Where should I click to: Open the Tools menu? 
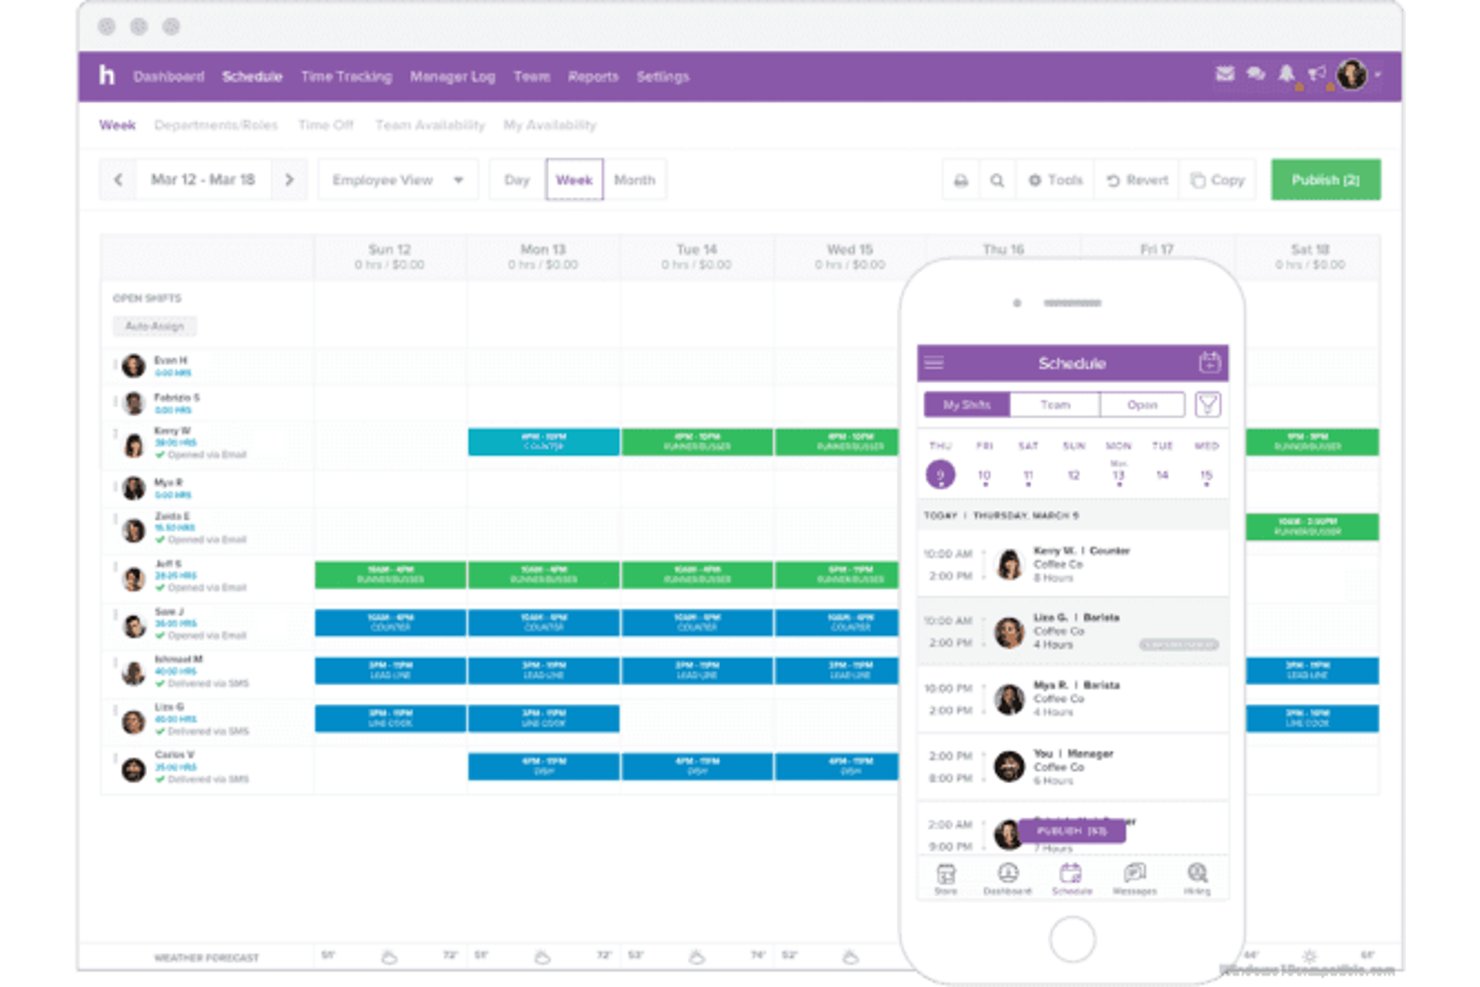1056,180
